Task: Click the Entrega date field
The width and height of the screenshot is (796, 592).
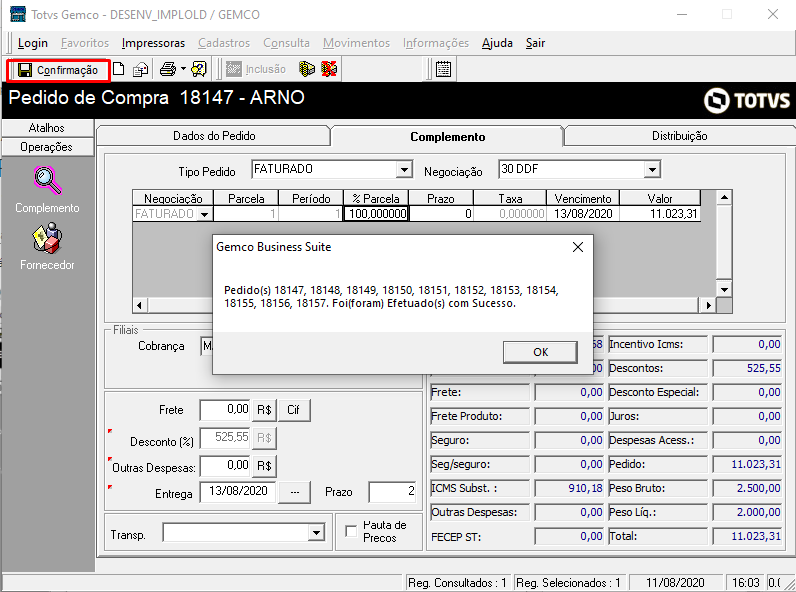Action: [x=238, y=491]
